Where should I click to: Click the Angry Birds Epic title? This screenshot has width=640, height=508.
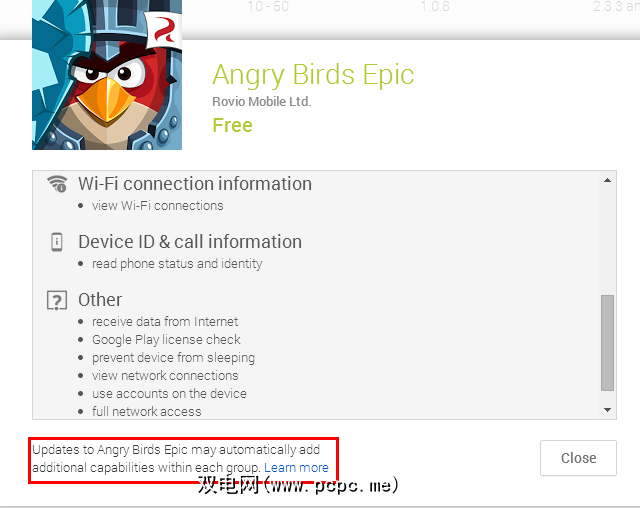[313, 75]
